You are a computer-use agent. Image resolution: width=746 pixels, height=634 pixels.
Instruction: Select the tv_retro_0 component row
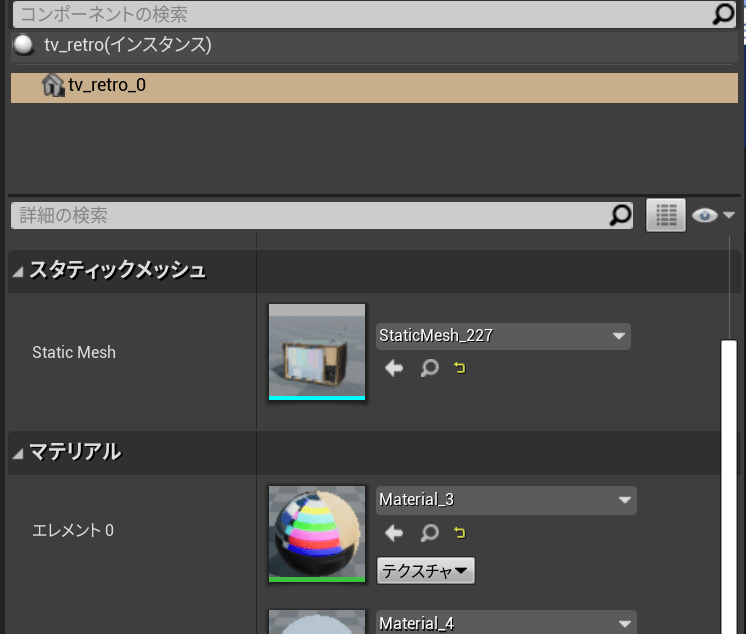pos(374,88)
